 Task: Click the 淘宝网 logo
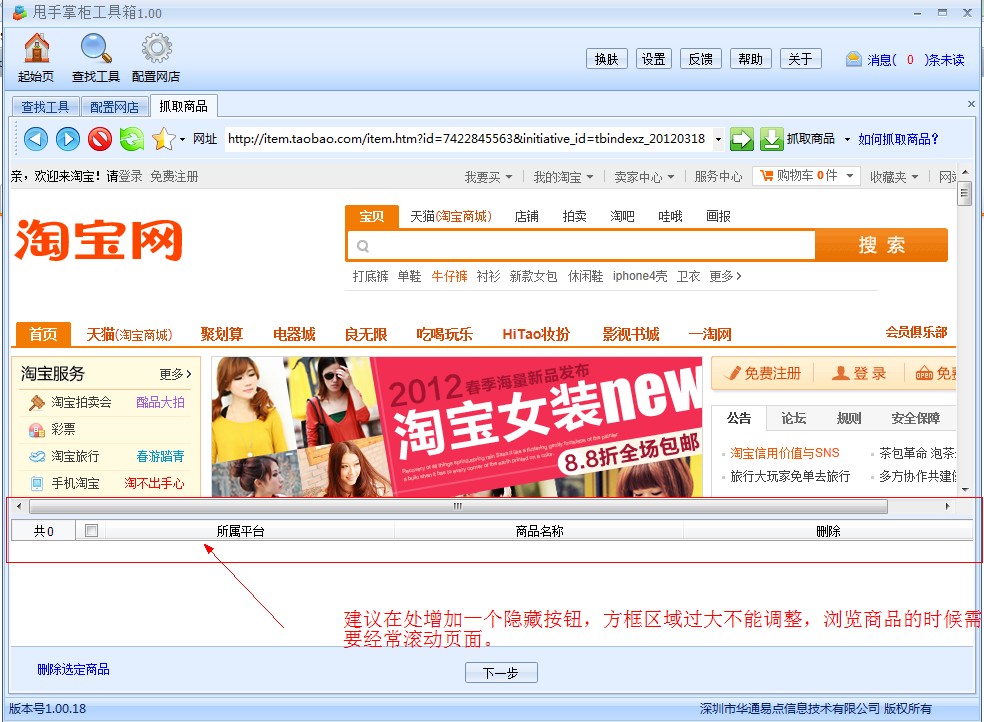point(99,239)
